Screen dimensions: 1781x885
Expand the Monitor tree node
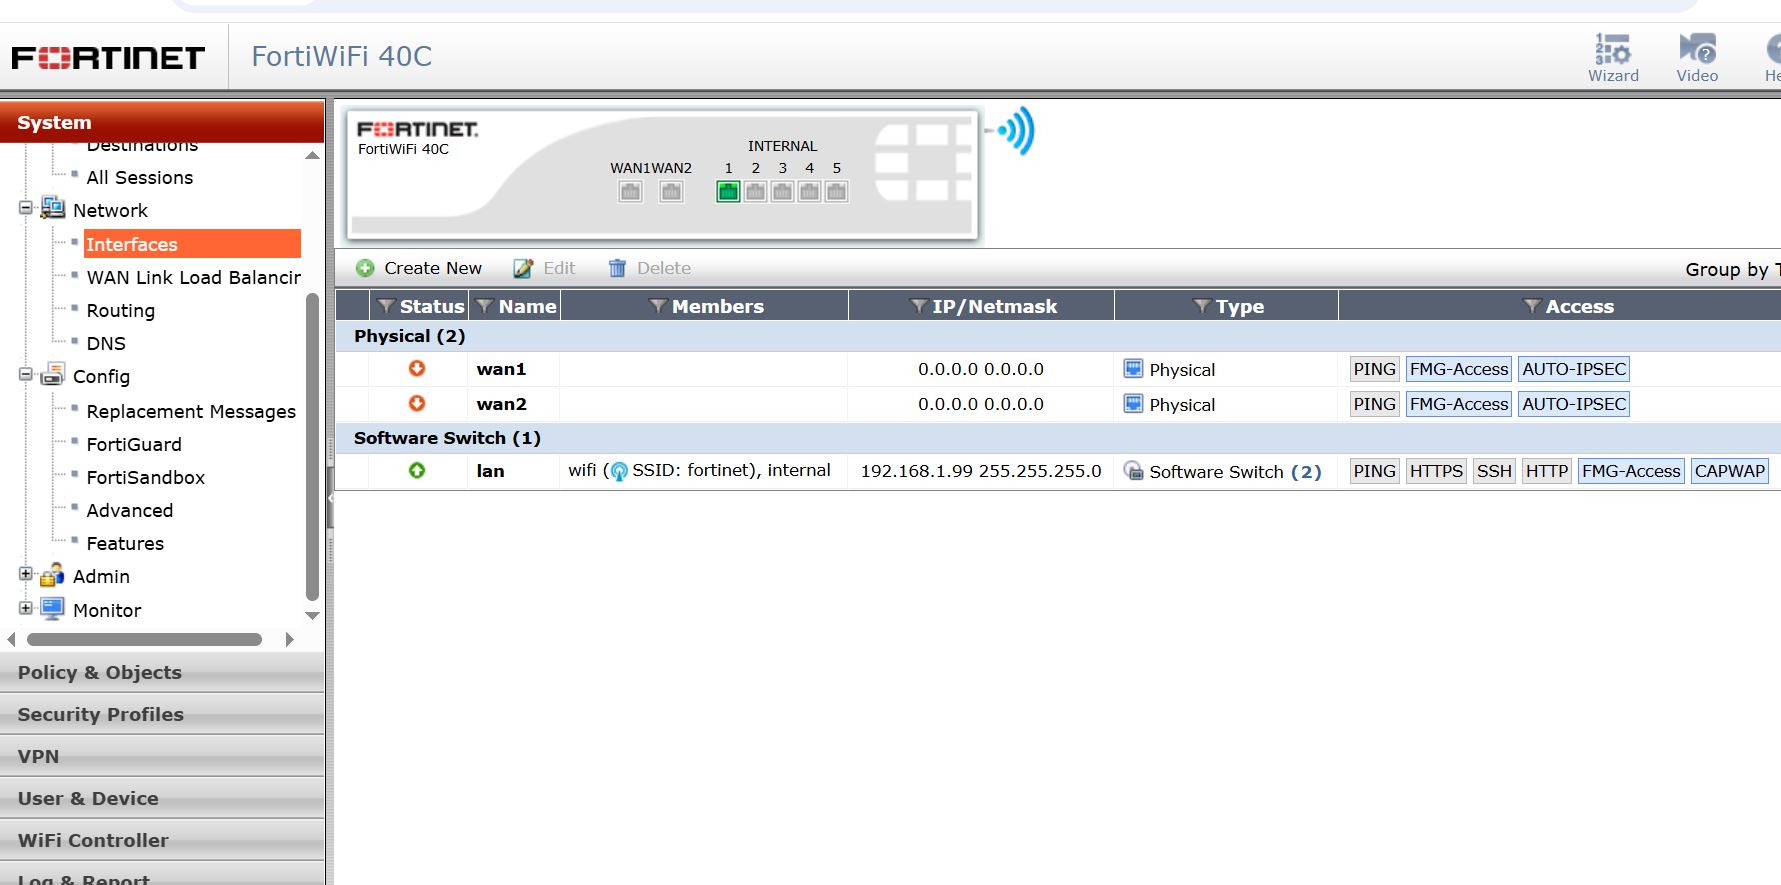click(26, 608)
